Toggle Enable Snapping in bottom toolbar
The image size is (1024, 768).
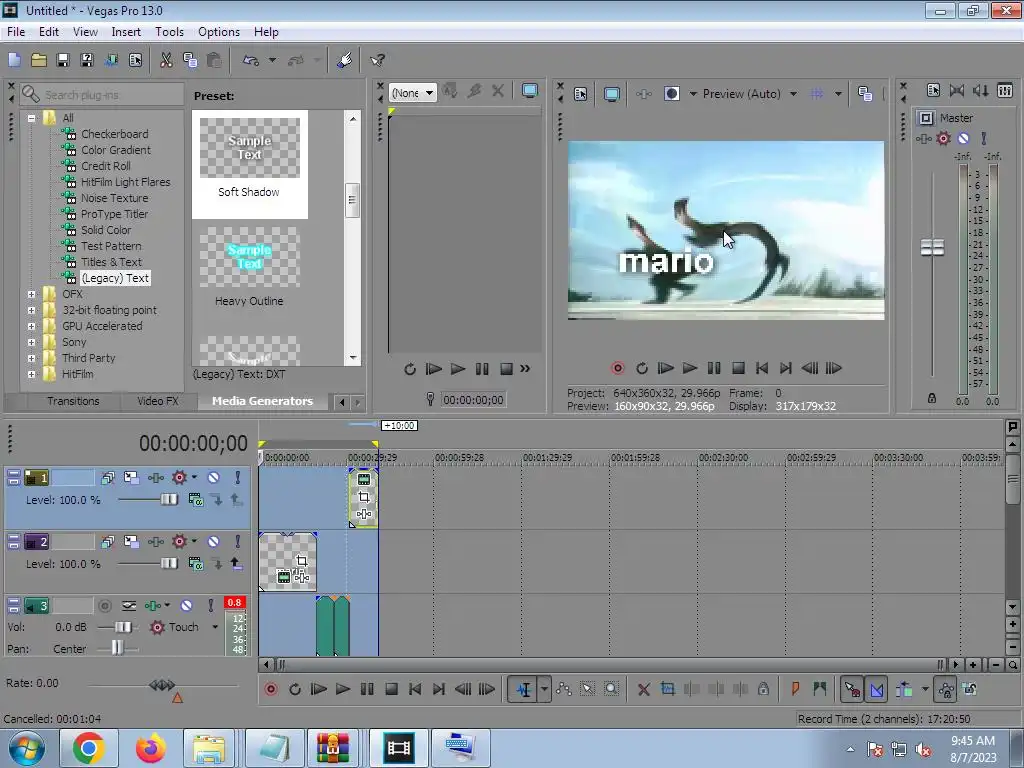click(852, 689)
